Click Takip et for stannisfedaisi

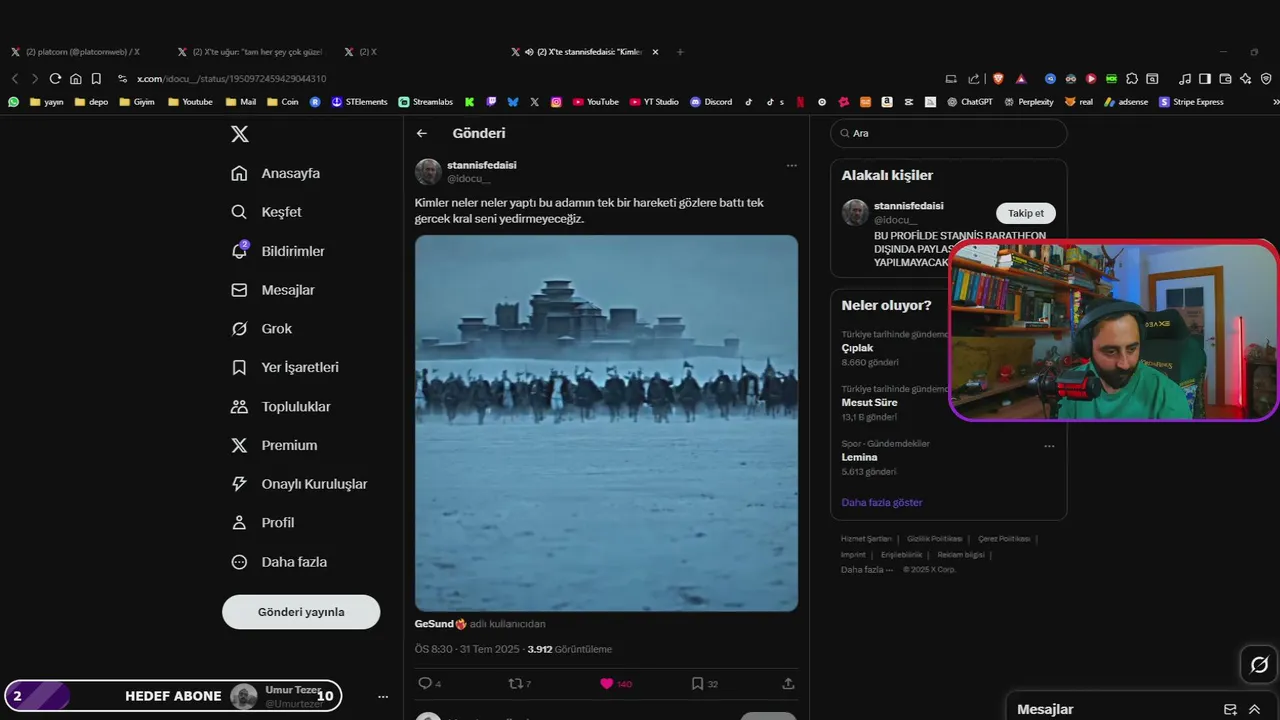(x=1026, y=213)
